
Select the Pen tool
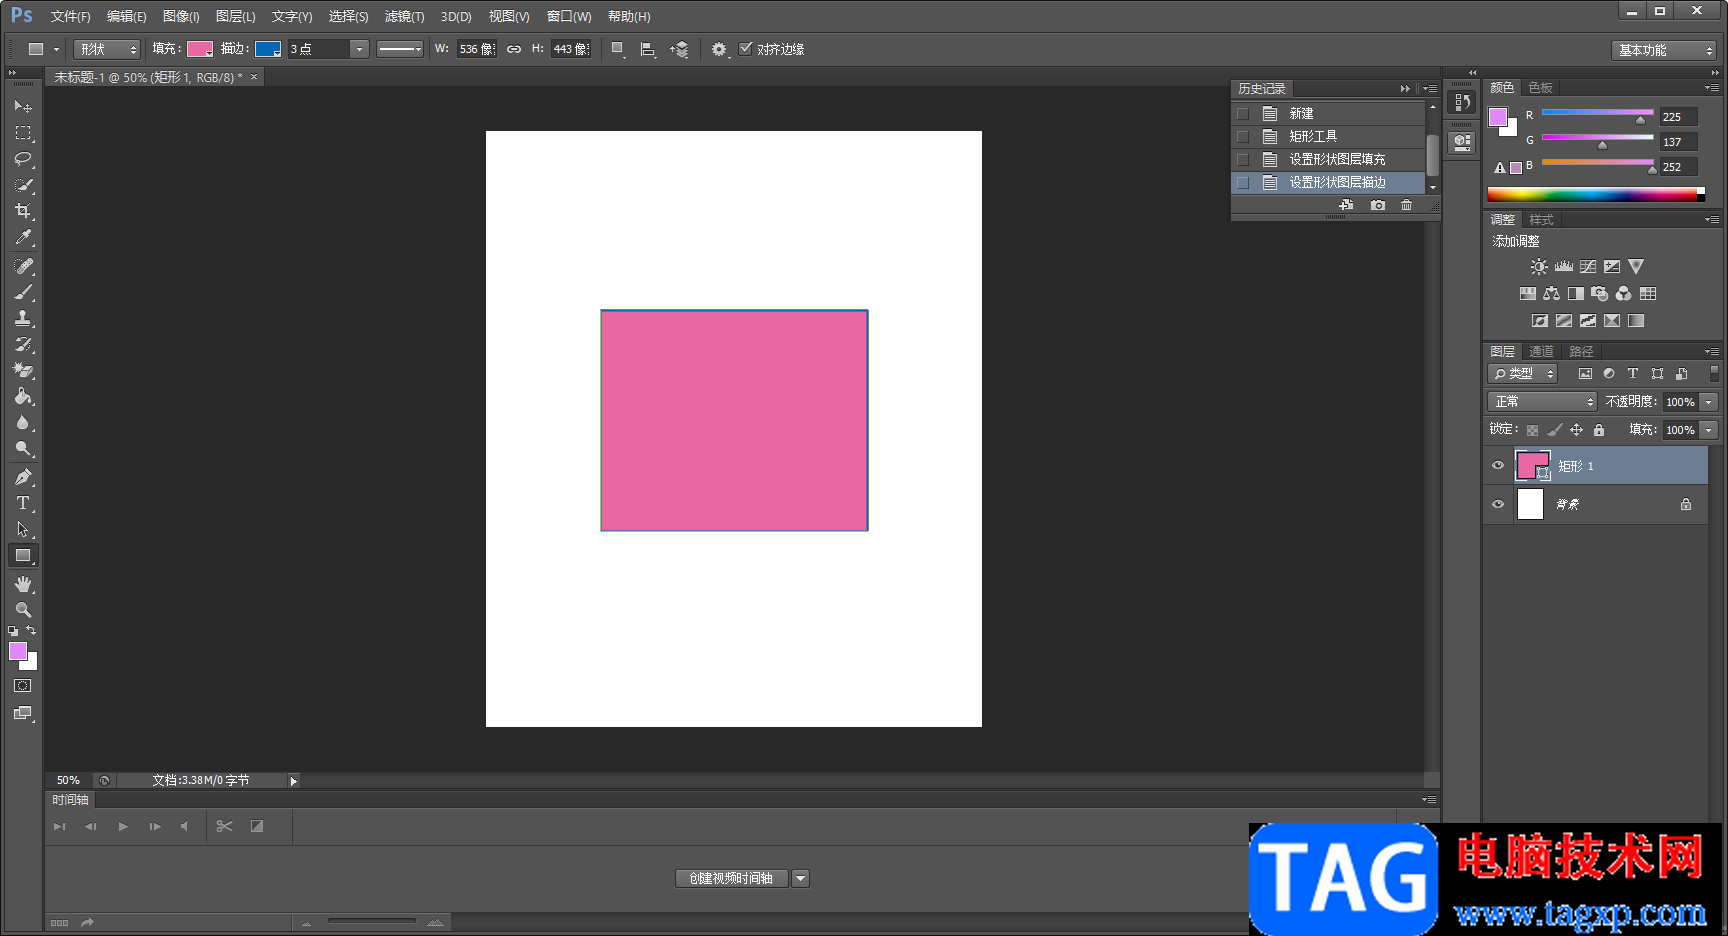[23, 477]
